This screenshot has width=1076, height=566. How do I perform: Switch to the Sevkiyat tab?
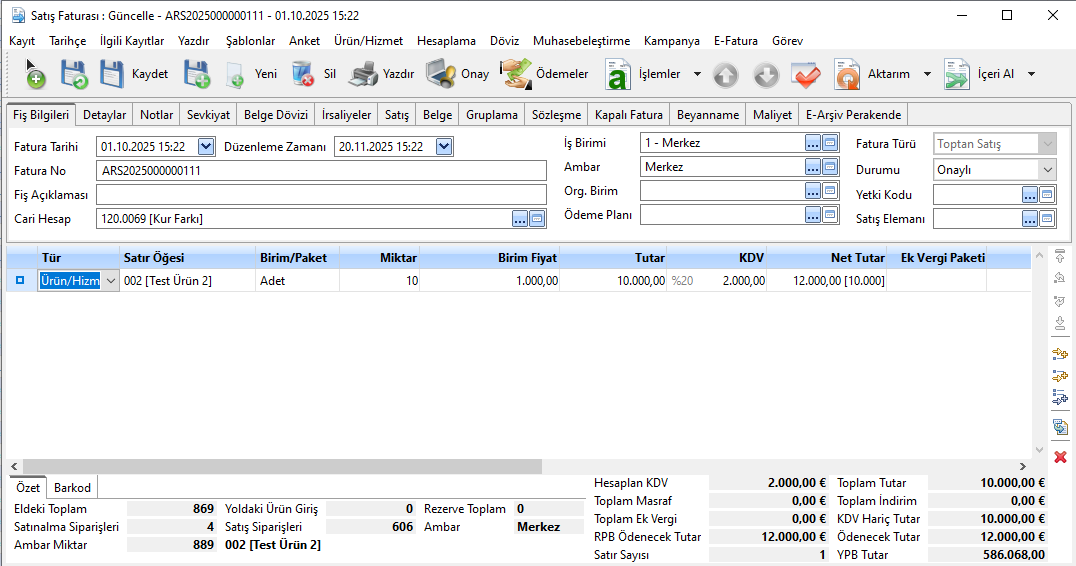(x=208, y=115)
